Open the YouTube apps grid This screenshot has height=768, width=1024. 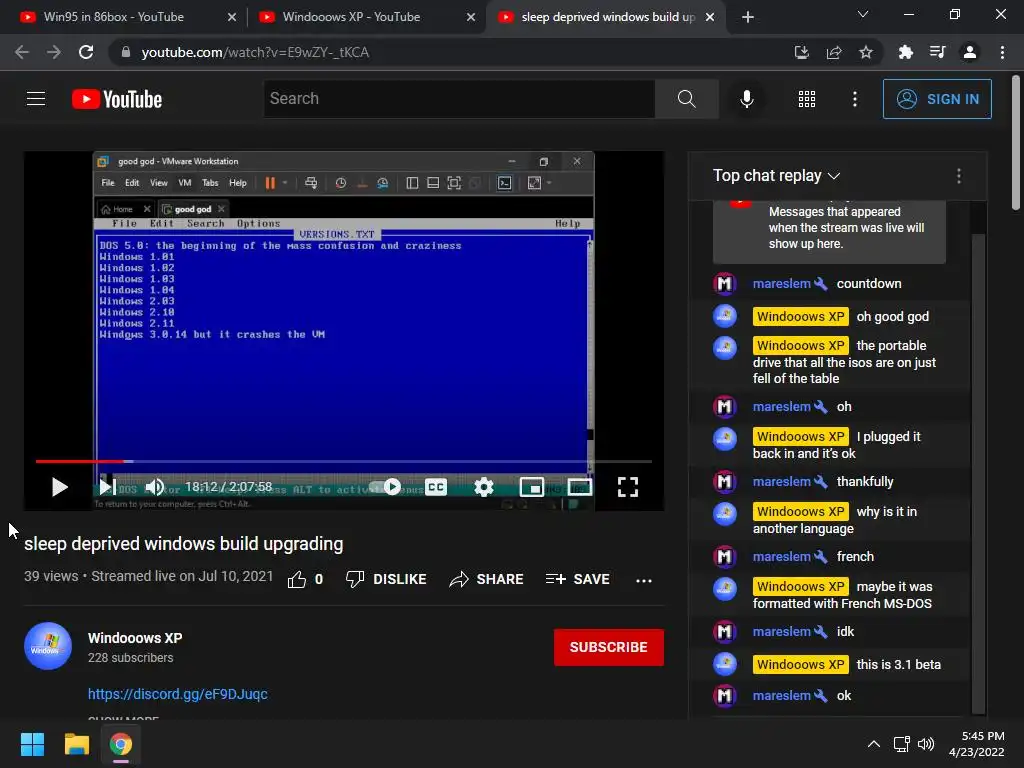coord(807,99)
